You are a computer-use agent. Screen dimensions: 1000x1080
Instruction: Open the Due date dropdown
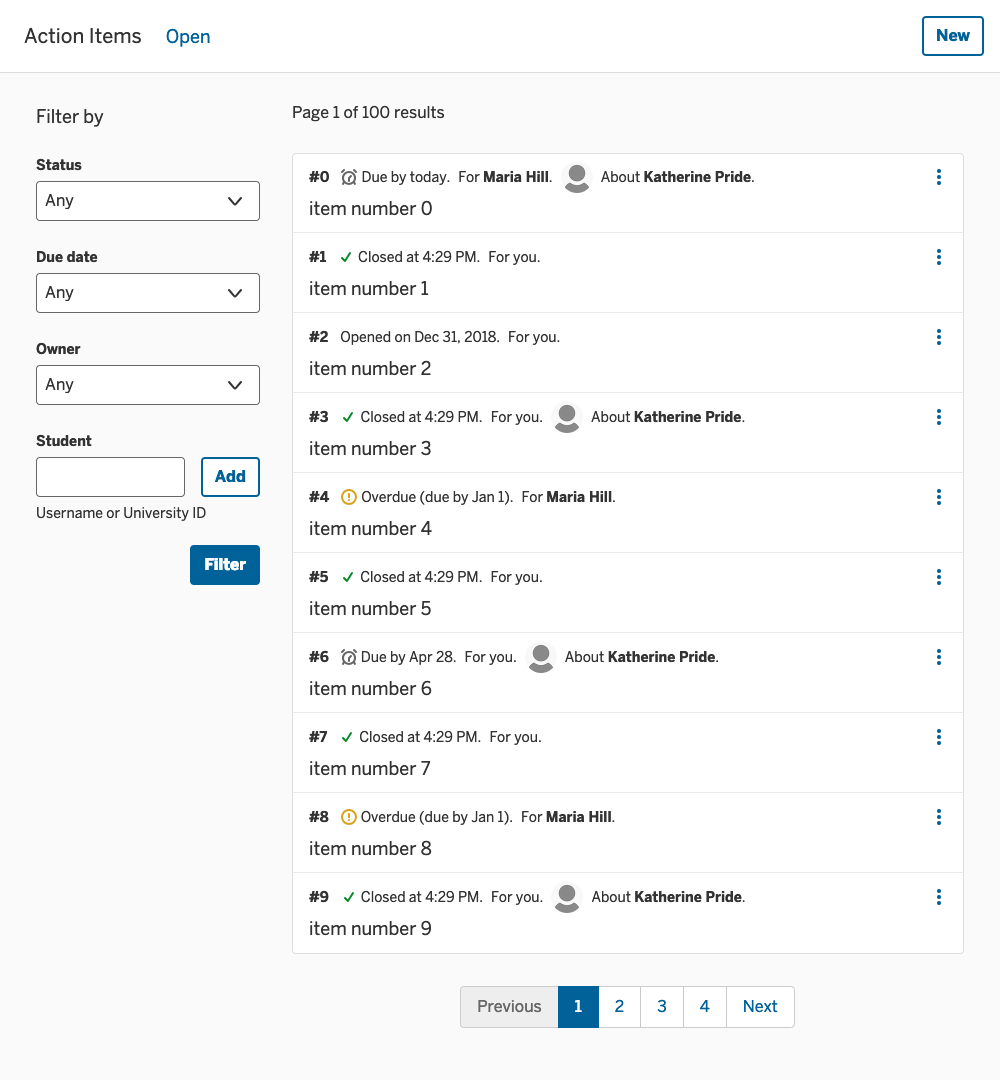click(x=148, y=293)
